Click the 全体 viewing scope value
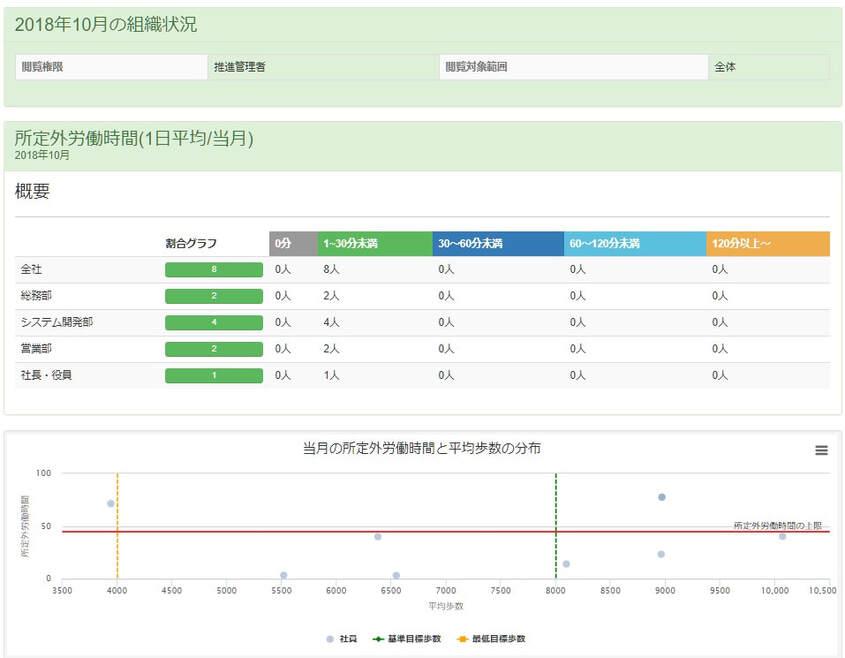Image resolution: width=845 pixels, height=658 pixels. click(725, 68)
